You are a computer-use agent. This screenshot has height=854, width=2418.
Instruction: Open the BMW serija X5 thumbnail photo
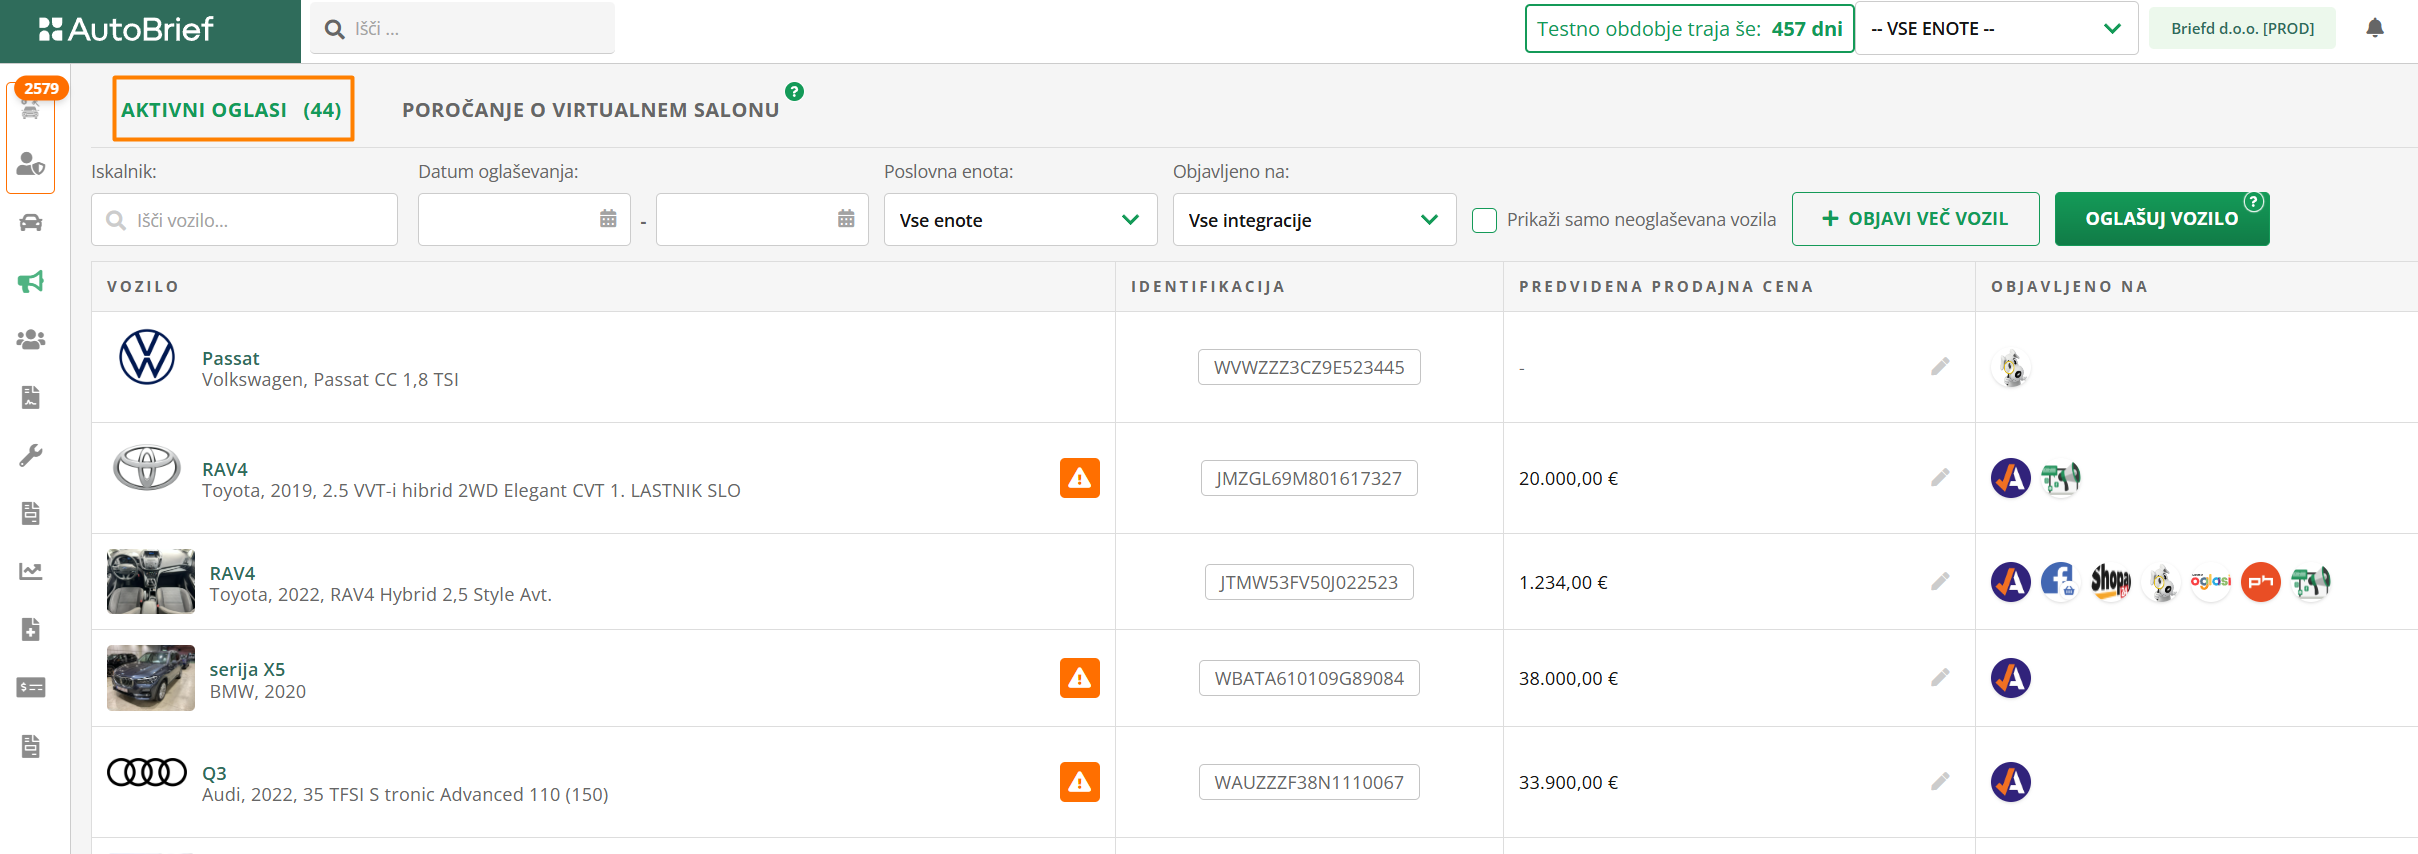point(151,678)
